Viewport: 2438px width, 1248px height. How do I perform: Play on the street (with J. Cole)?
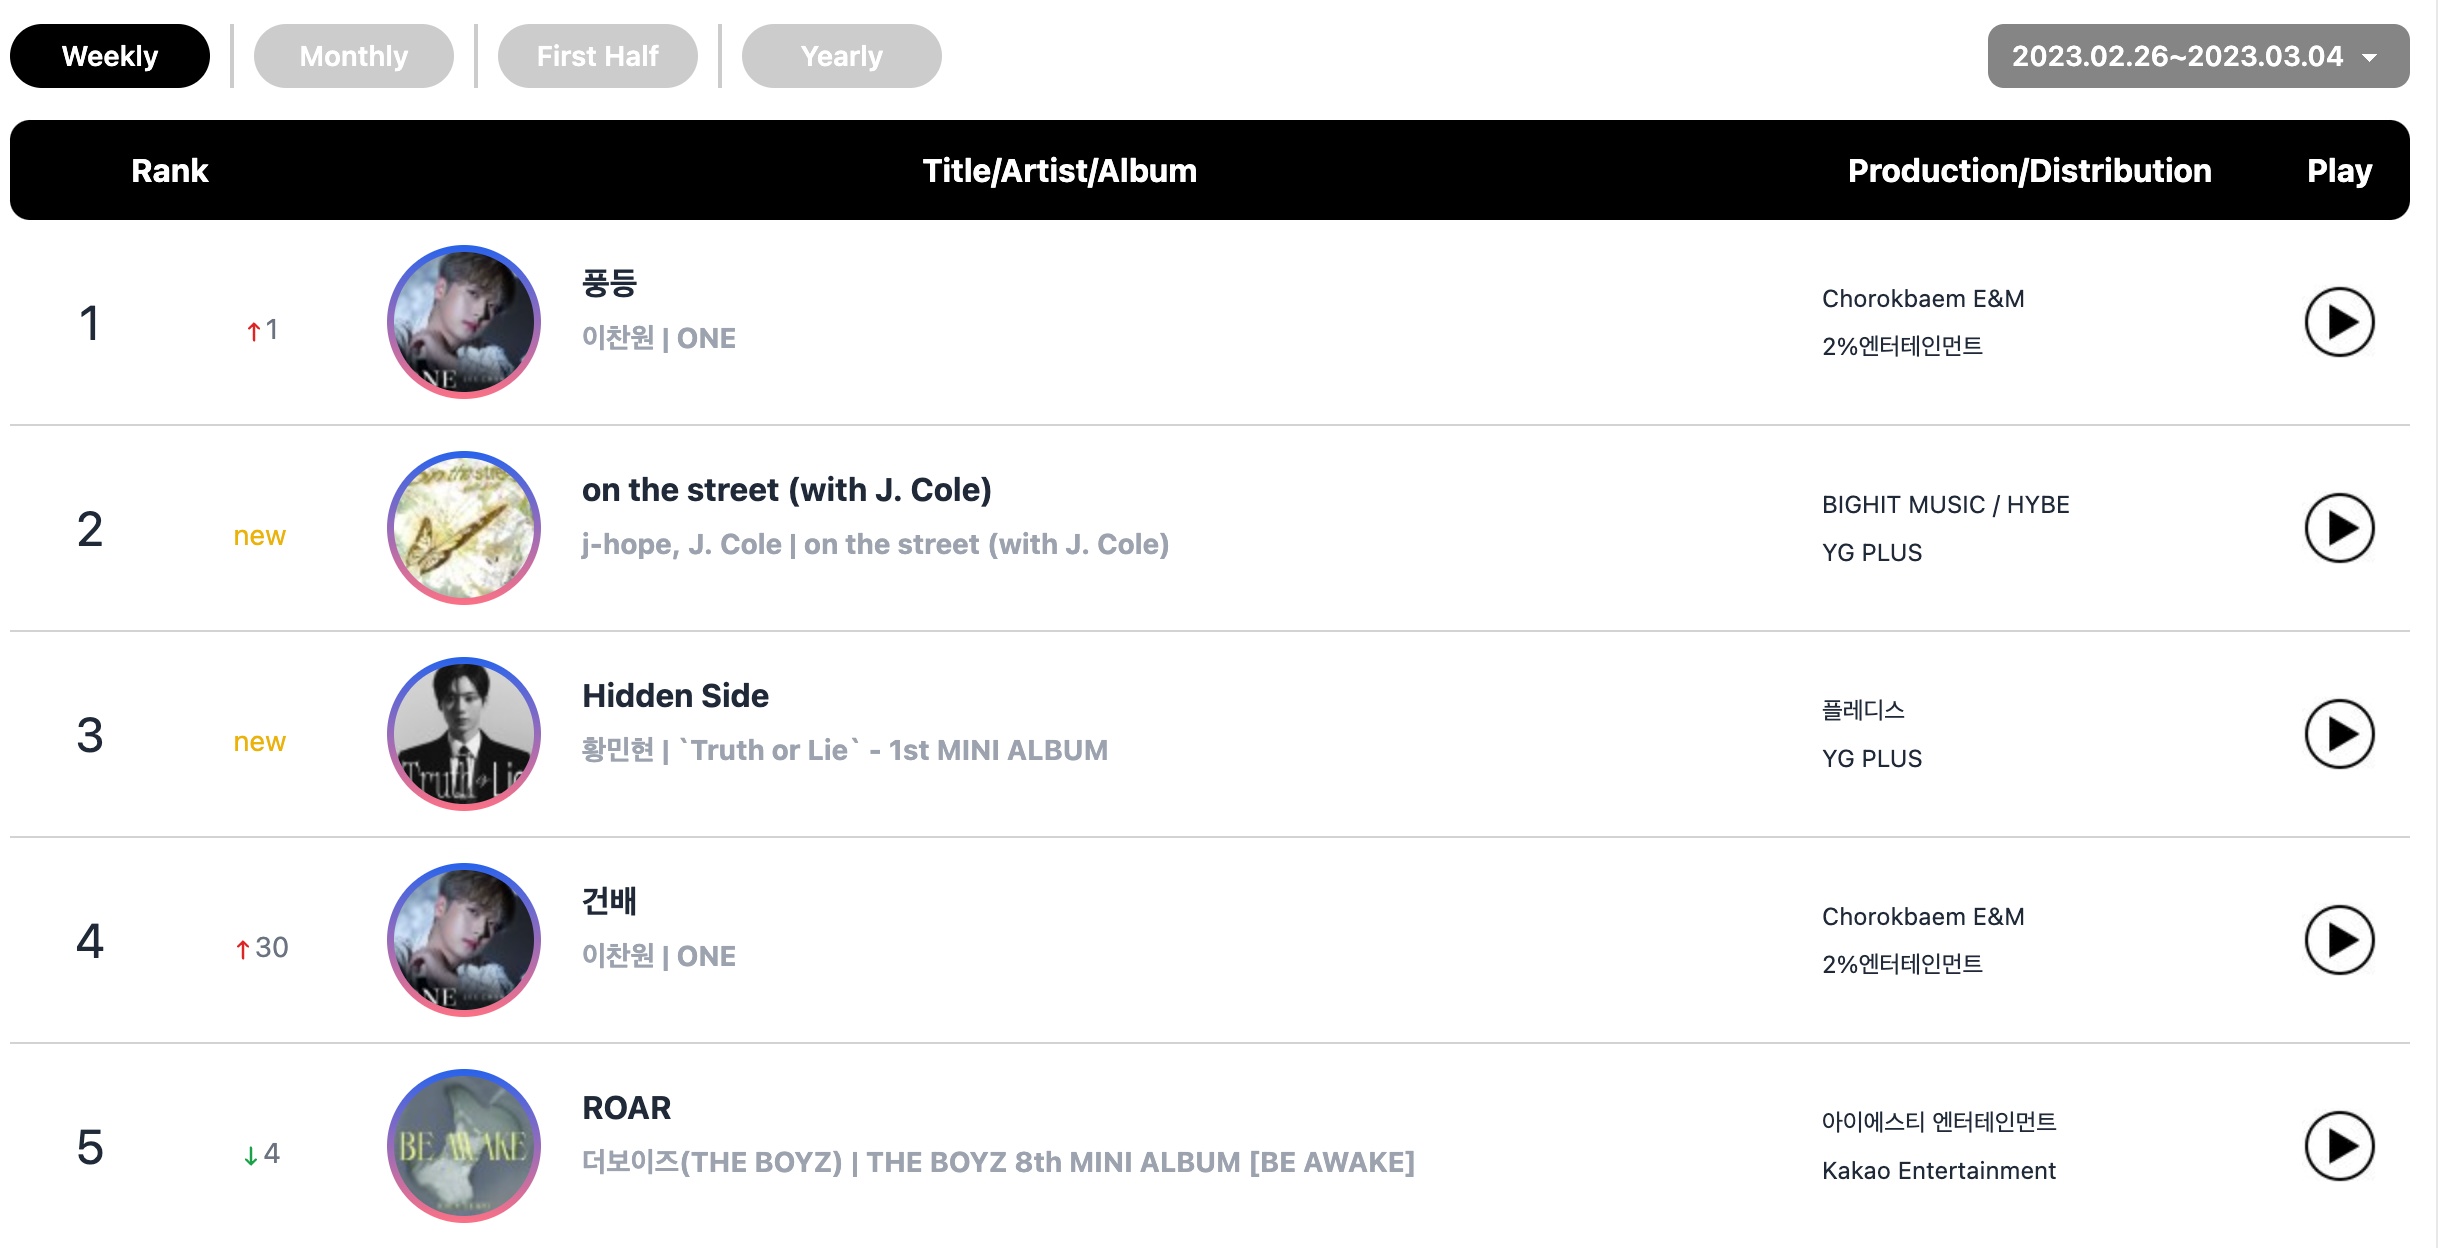click(2339, 528)
